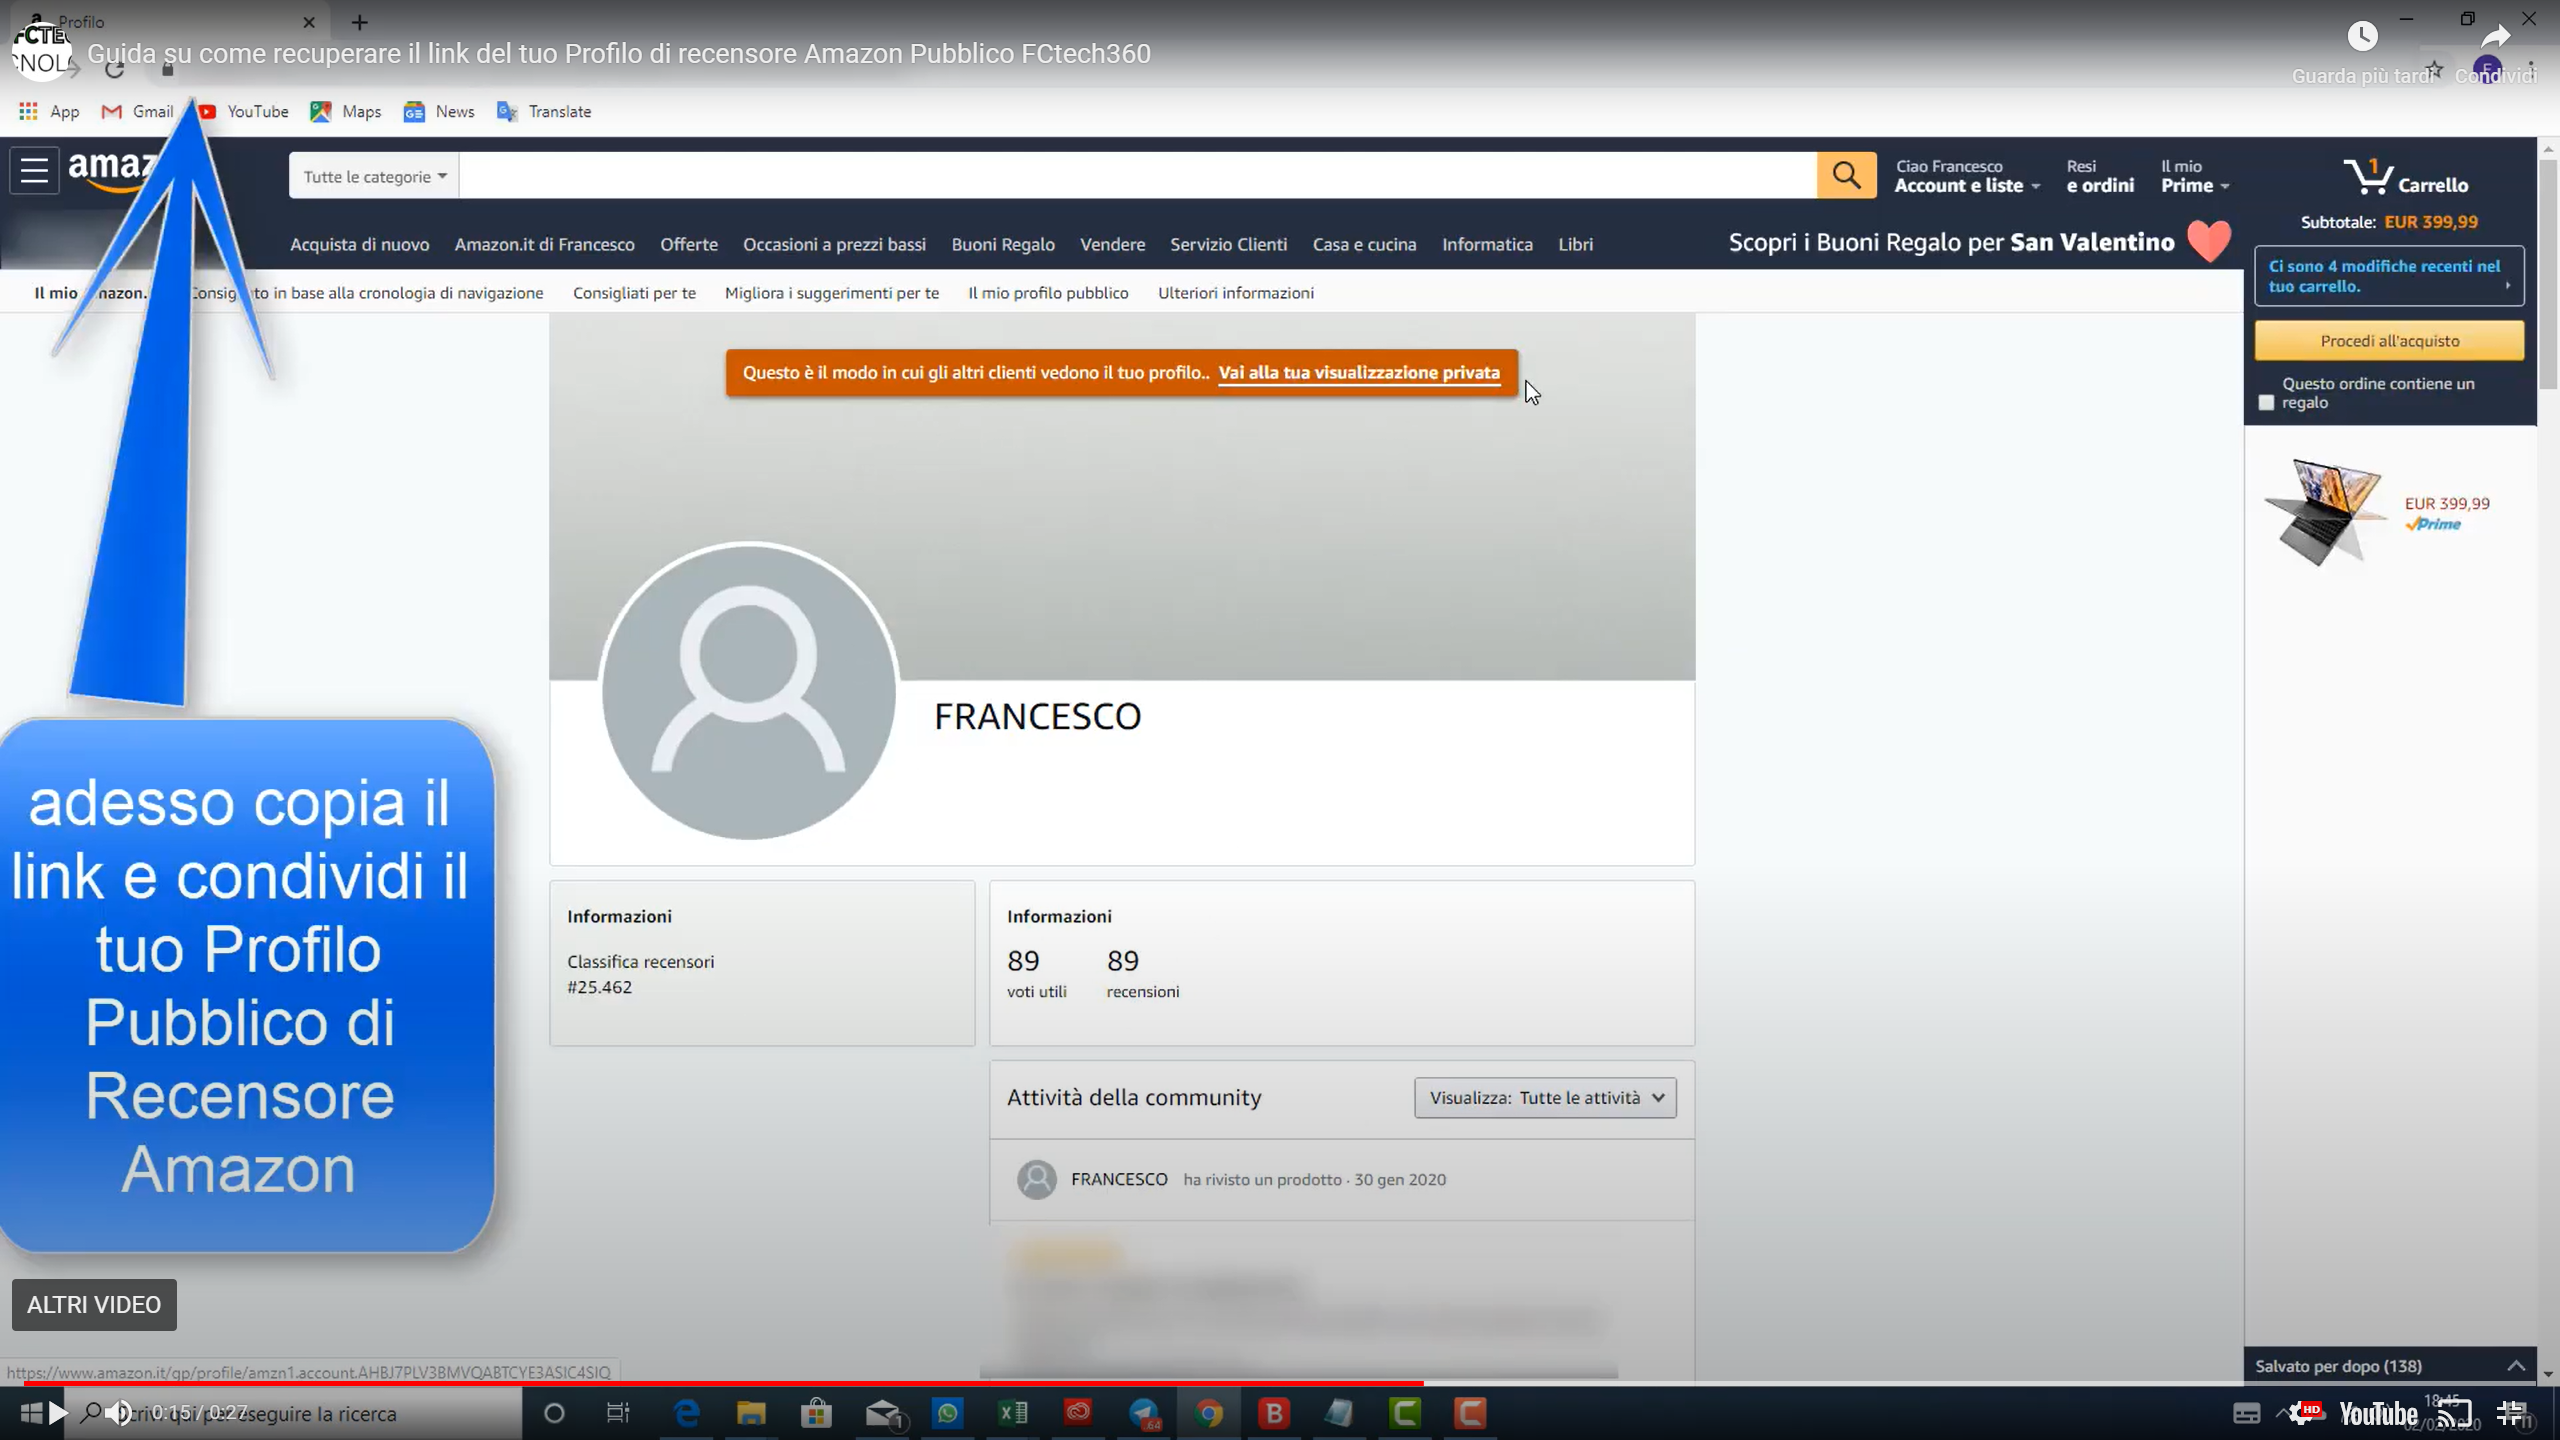Go to 'Buoni Regalo'
The height and width of the screenshot is (1440, 2560).
(x=1003, y=244)
